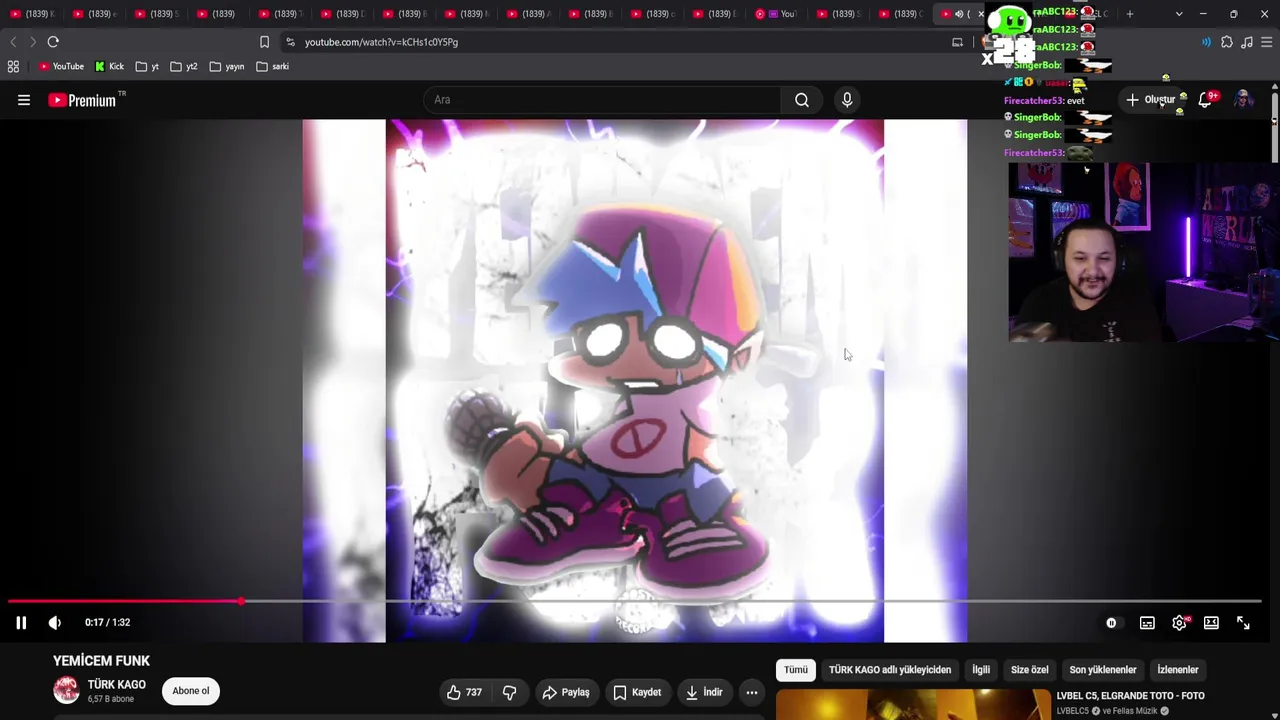The image size is (1280, 720).
Task: Open the account avatar menu
Action: 1243,100
